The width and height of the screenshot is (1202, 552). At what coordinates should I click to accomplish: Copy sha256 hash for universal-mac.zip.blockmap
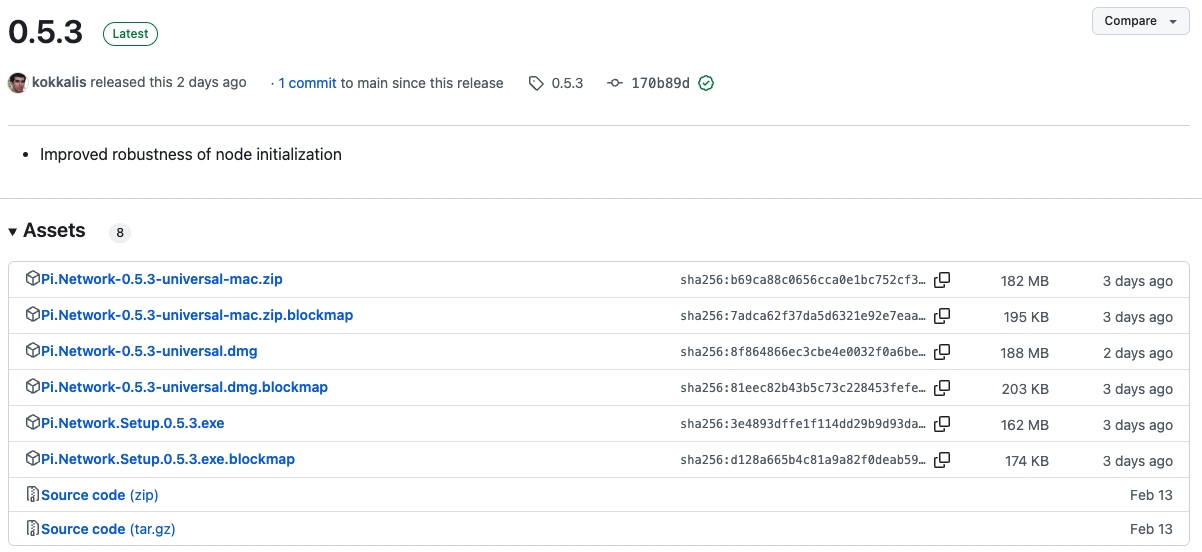(941, 316)
